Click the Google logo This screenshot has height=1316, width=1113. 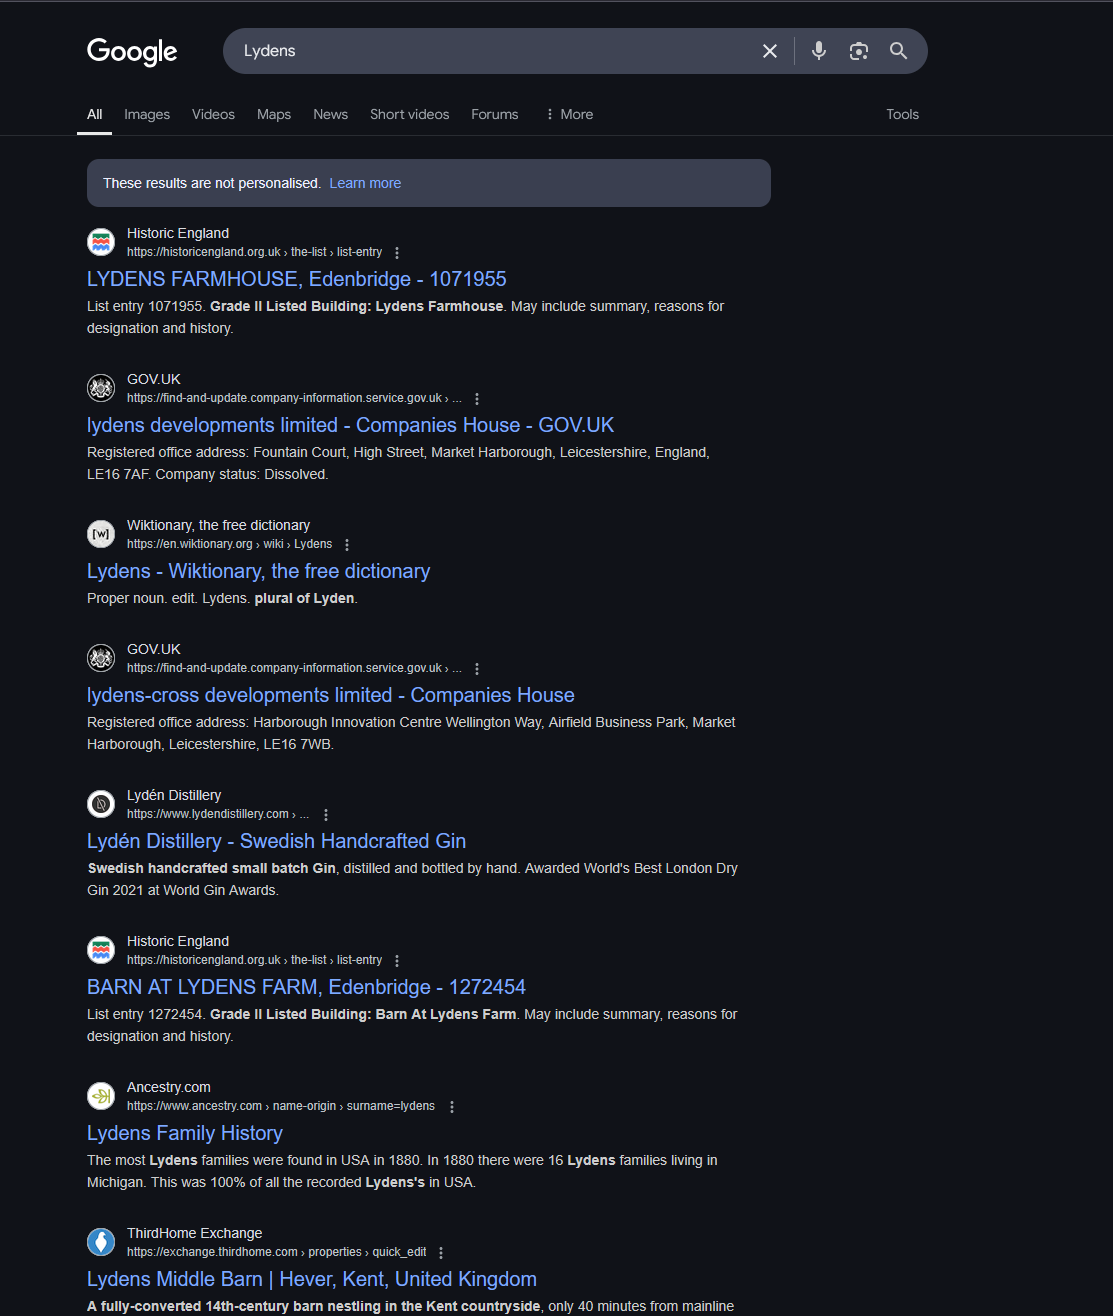coord(132,51)
